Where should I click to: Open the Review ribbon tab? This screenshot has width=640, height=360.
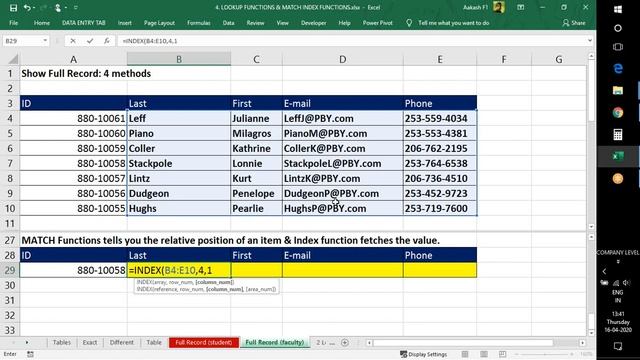click(x=255, y=23)
